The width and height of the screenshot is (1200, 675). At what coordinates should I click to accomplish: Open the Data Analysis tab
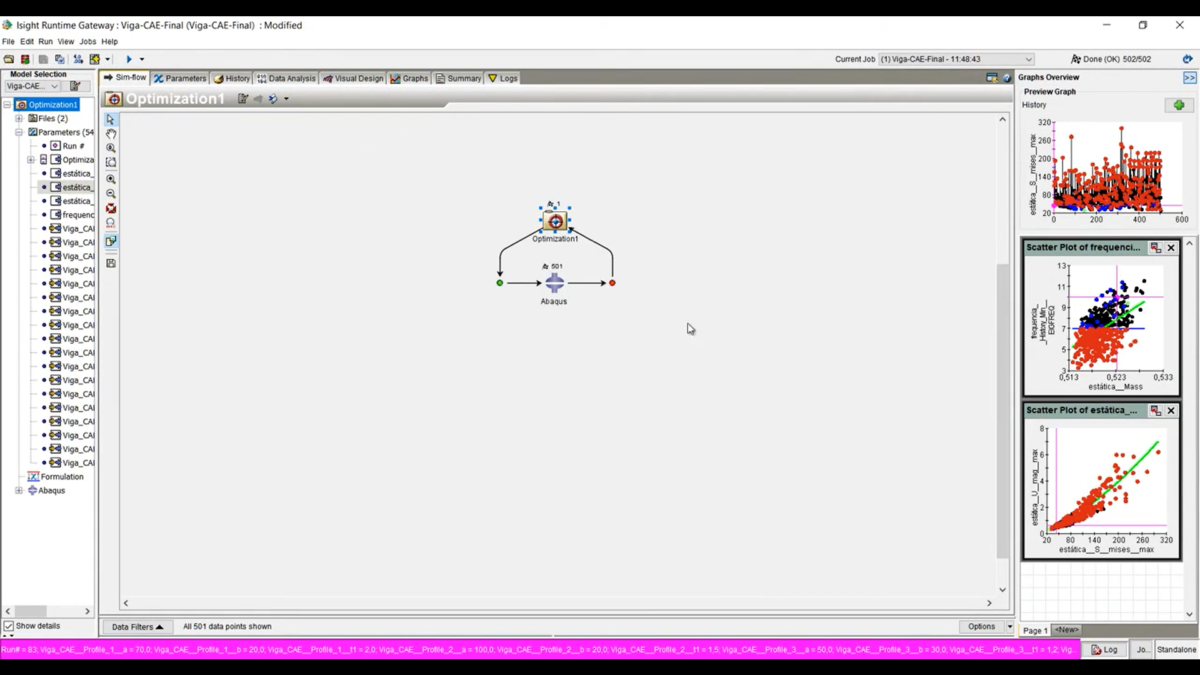(286, 78)
